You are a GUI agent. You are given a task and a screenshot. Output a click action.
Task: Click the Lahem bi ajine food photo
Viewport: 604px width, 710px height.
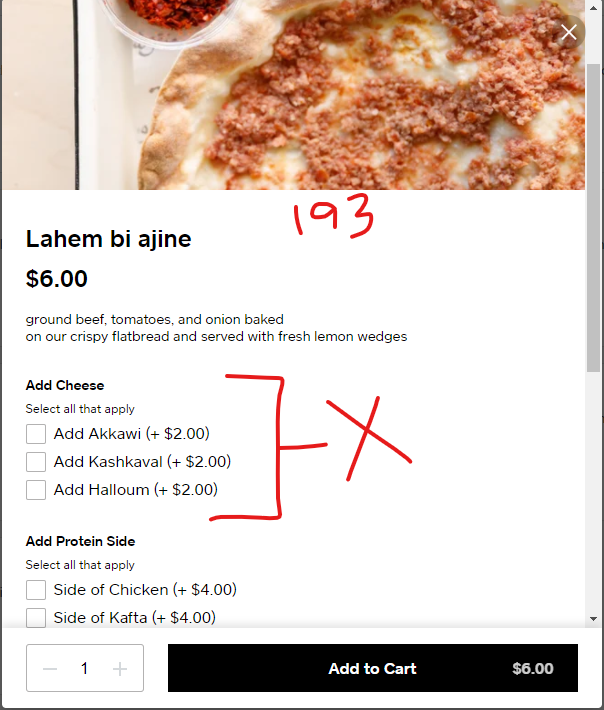click(x=293, y=95)
